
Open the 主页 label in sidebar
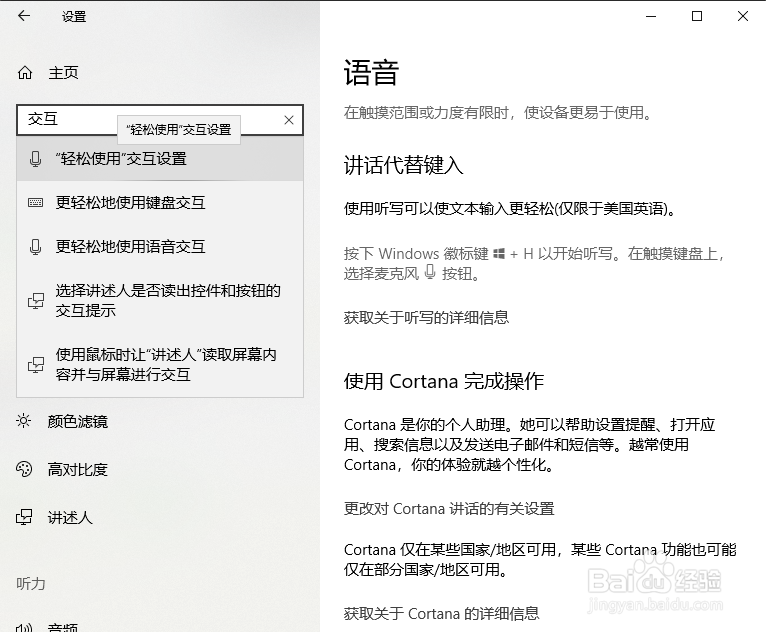tap(63, 73)
